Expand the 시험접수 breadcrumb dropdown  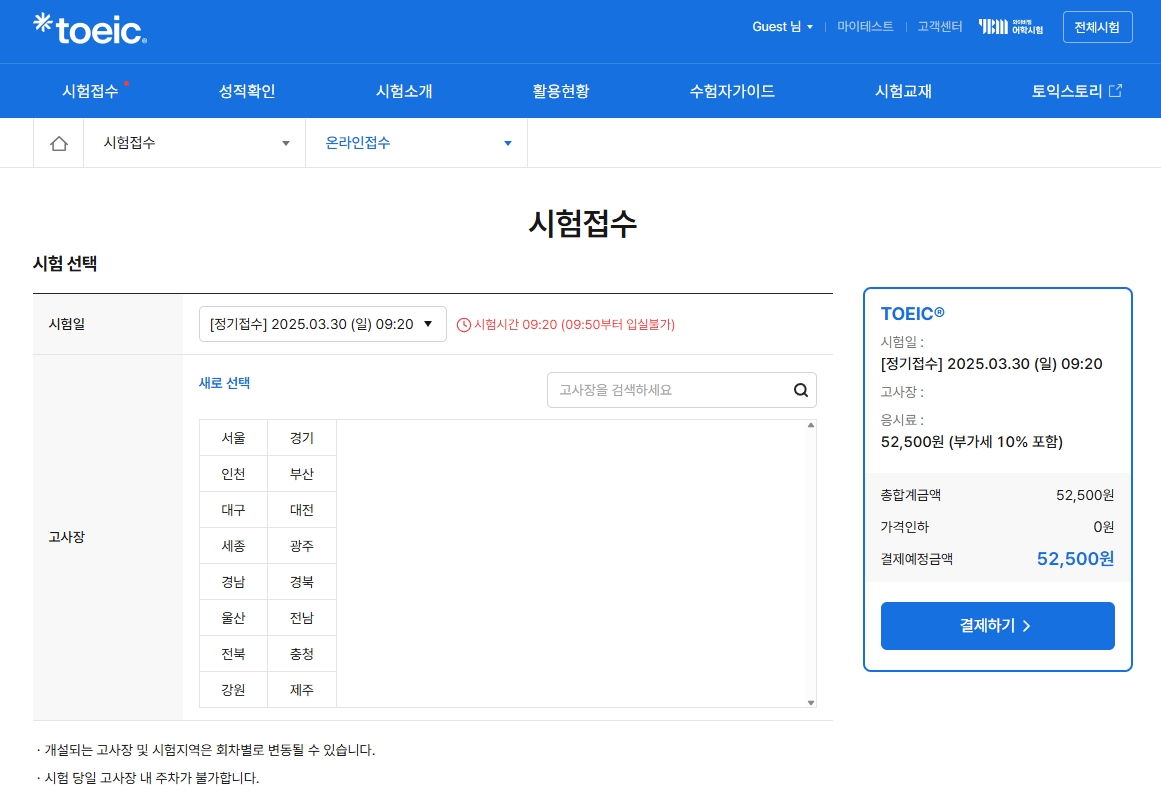tap(286, 142)
